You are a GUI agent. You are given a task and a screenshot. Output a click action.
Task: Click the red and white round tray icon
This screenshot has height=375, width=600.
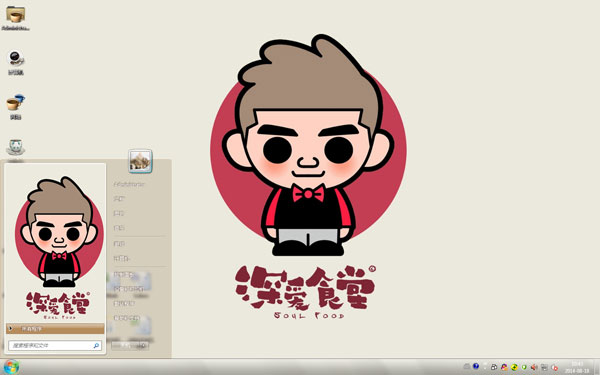click(554, 367)
